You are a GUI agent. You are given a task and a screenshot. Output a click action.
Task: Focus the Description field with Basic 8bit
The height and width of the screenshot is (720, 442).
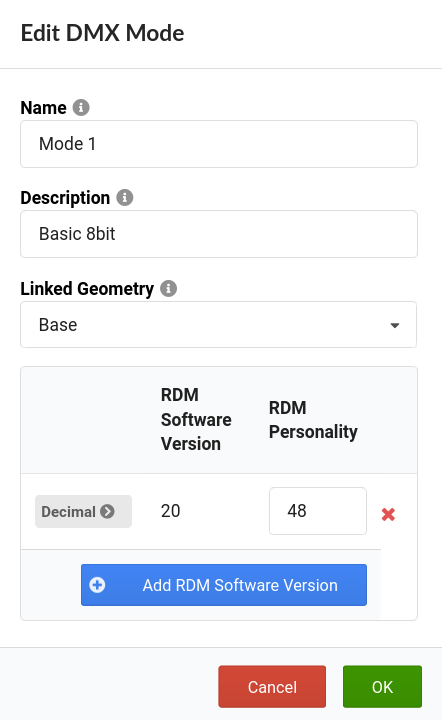coord(219,234)
